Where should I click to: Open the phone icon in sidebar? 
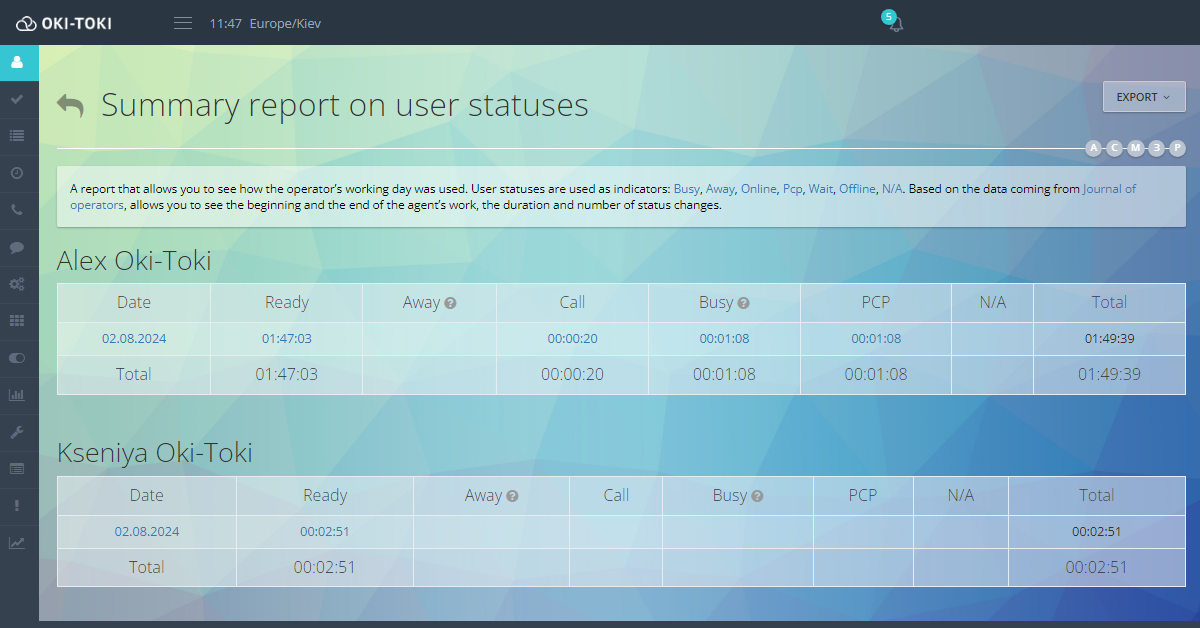[17, 210]
